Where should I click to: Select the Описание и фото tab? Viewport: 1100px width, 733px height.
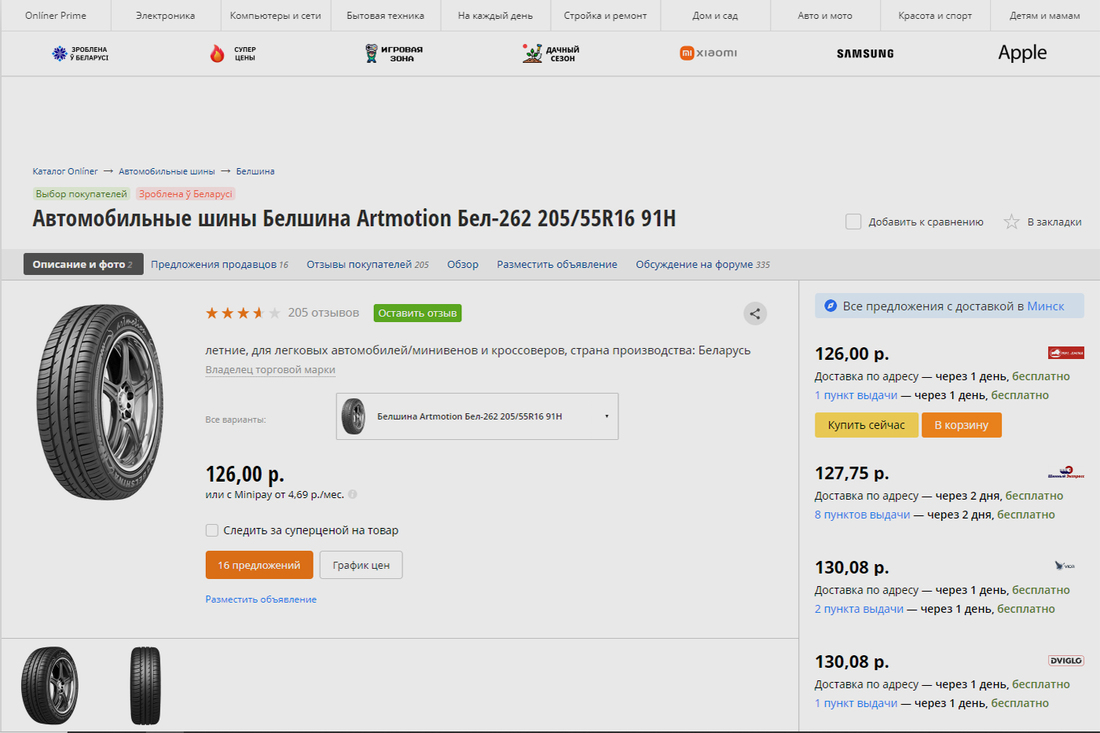83,264
